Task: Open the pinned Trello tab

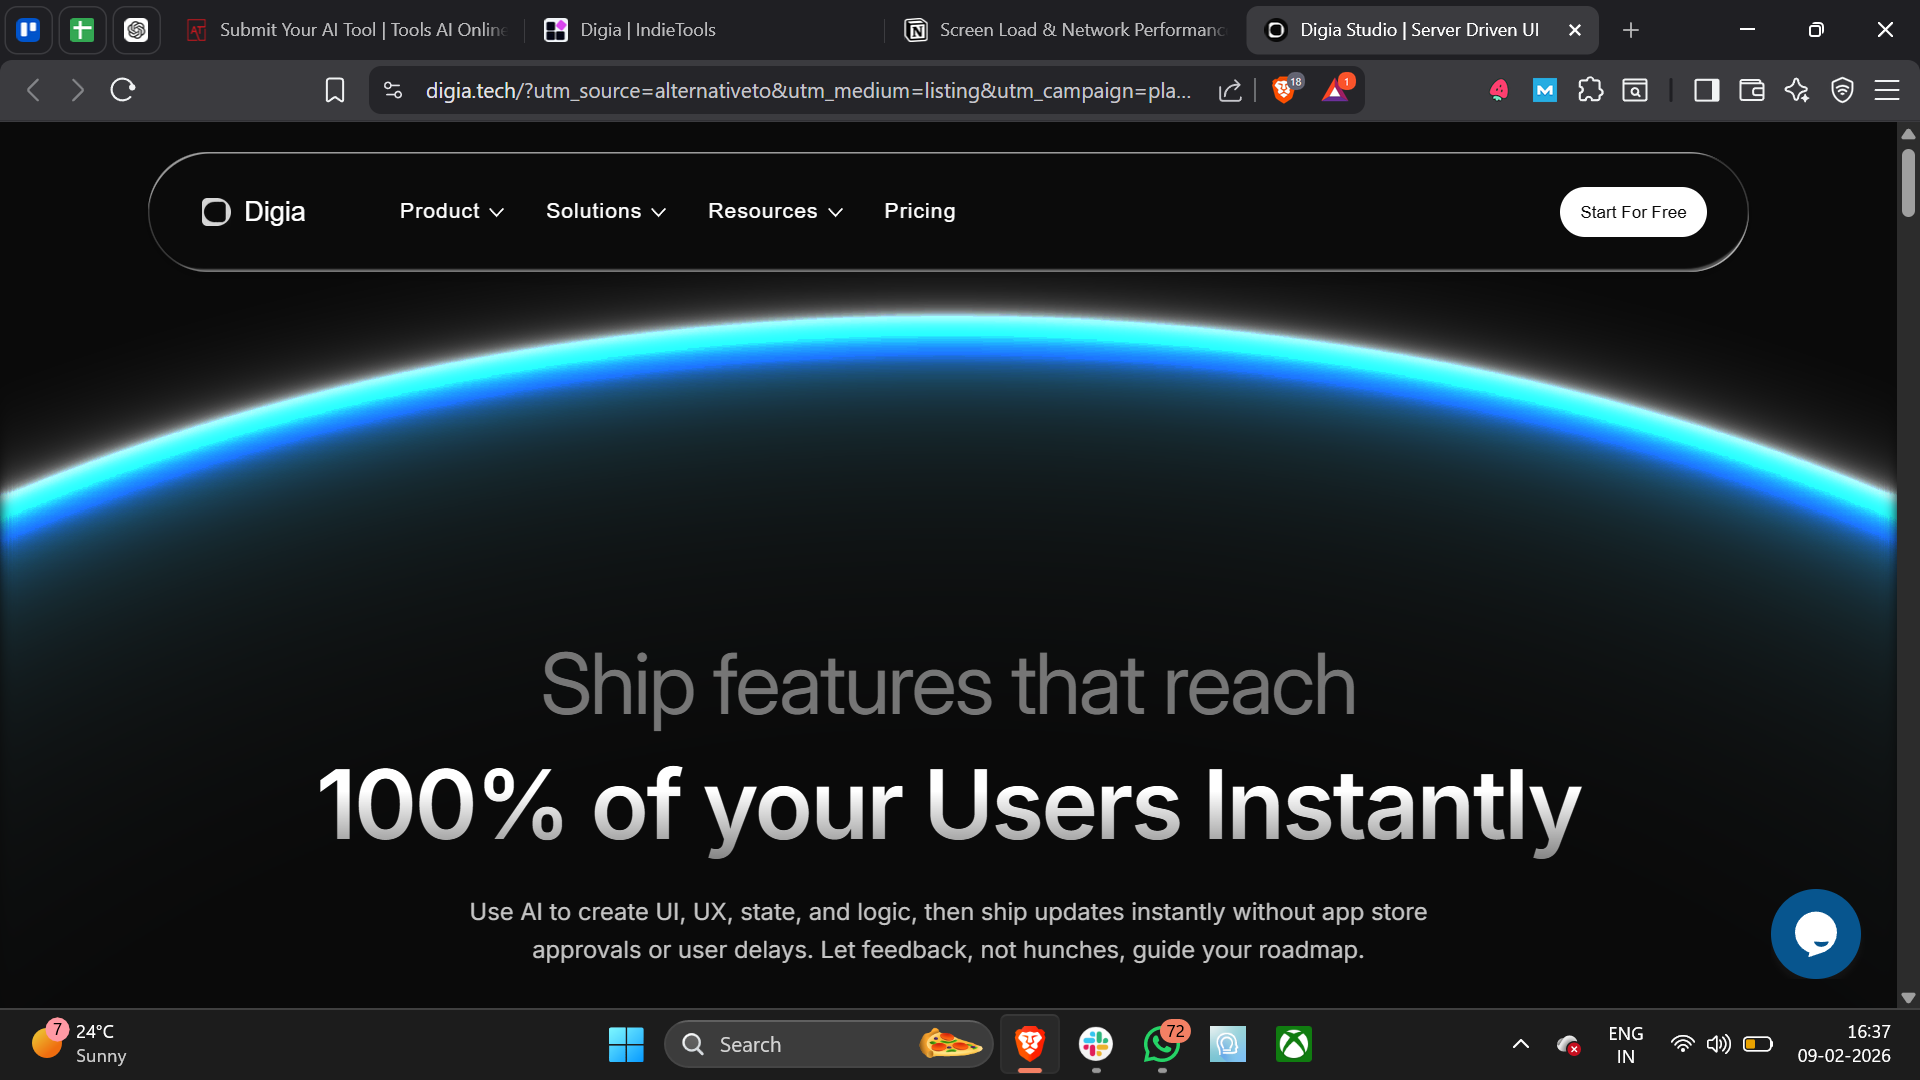Action: coord(28,30)
